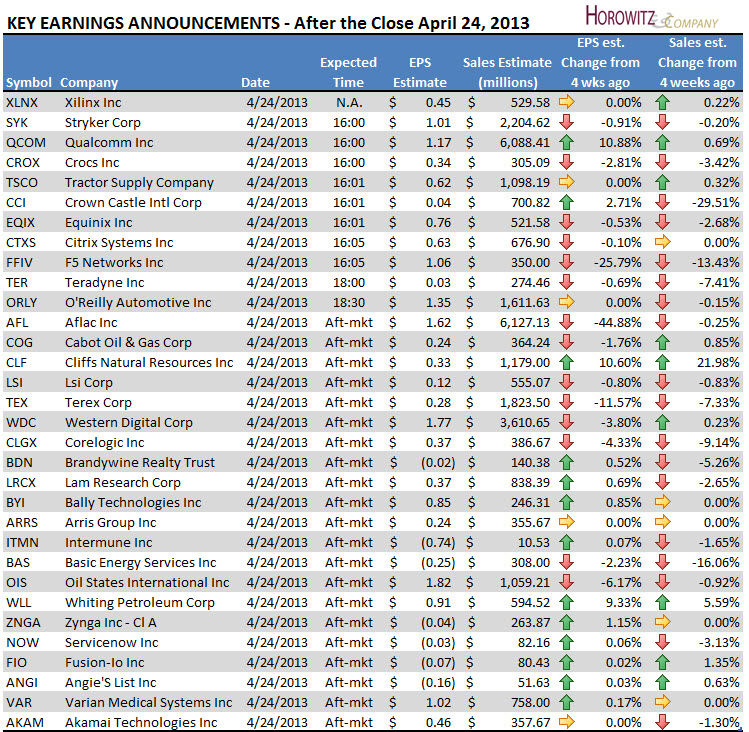Screen dimensions: 749x732
Task: Click the EPS Estimate column header
Action: tap(420, 73)
